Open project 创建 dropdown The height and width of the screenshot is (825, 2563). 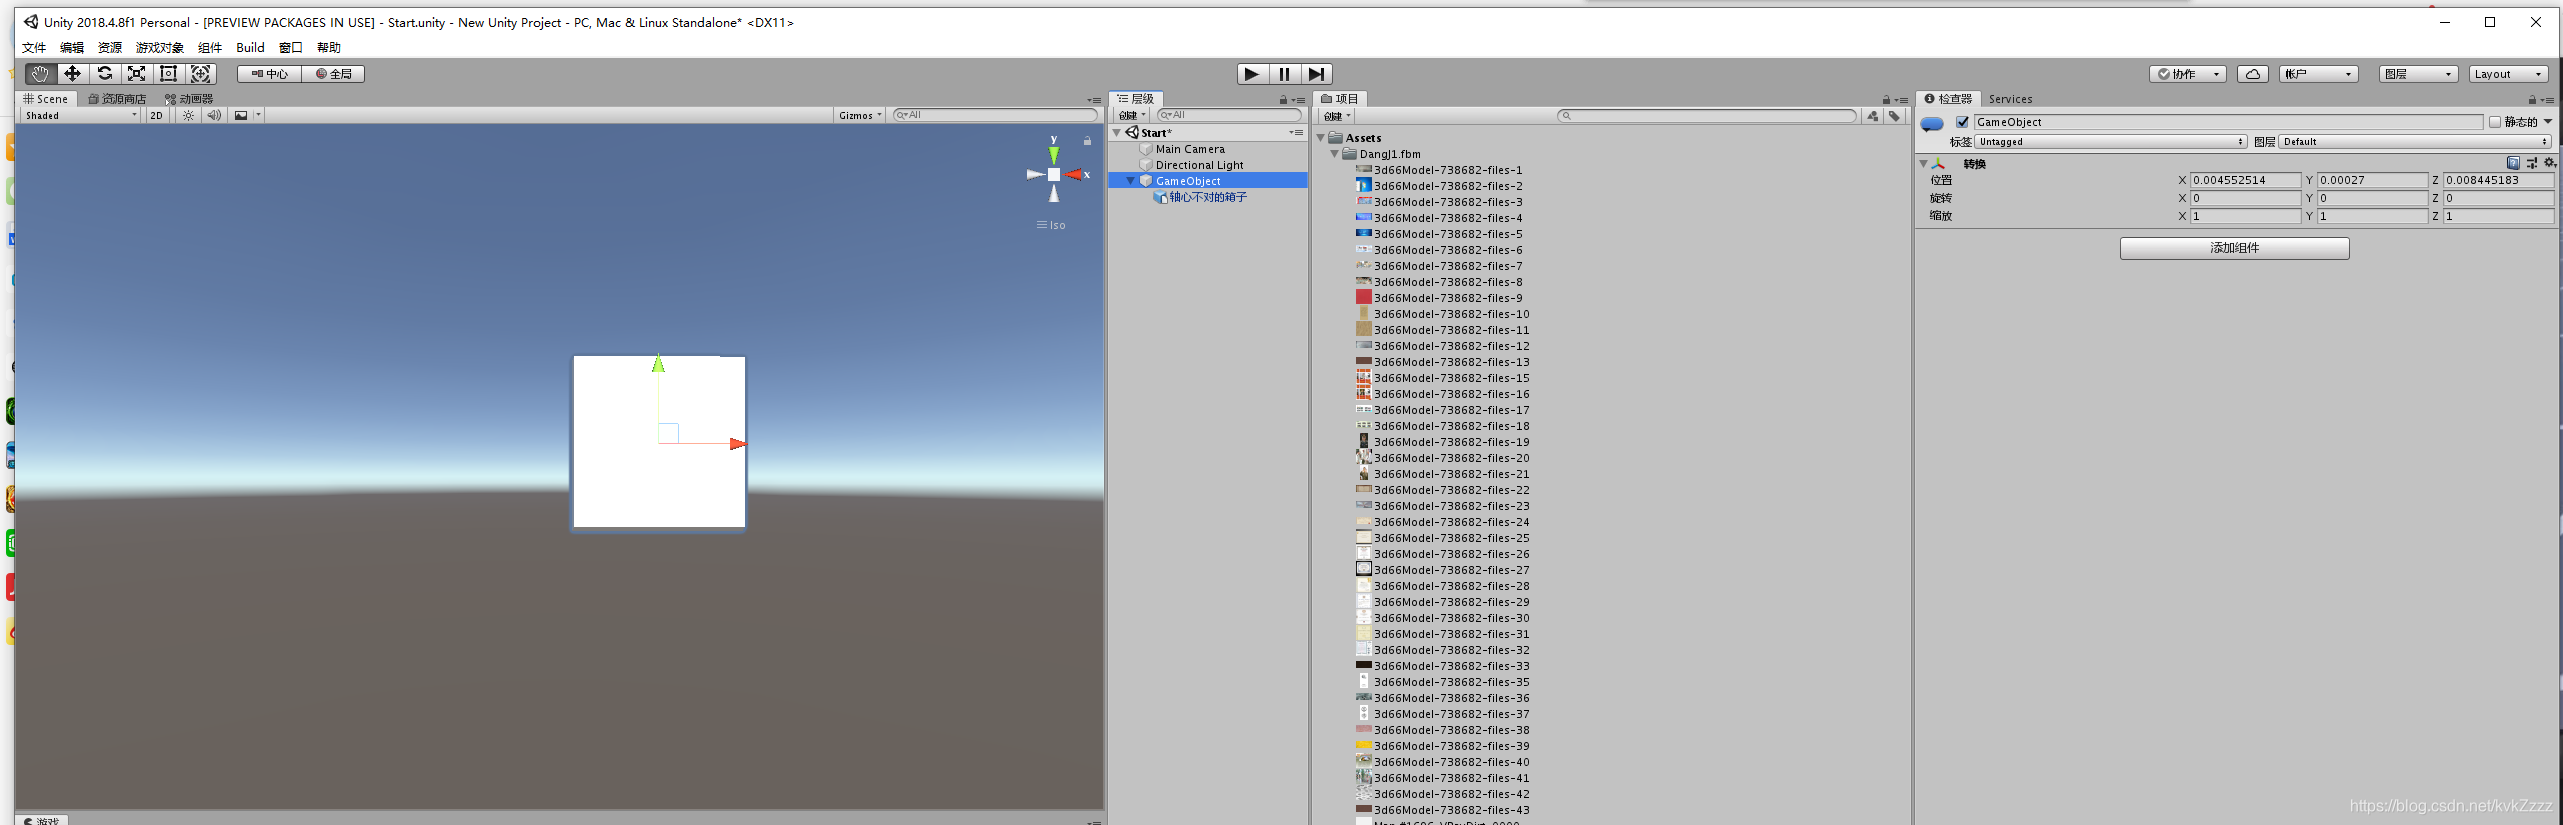[1337, 116]
